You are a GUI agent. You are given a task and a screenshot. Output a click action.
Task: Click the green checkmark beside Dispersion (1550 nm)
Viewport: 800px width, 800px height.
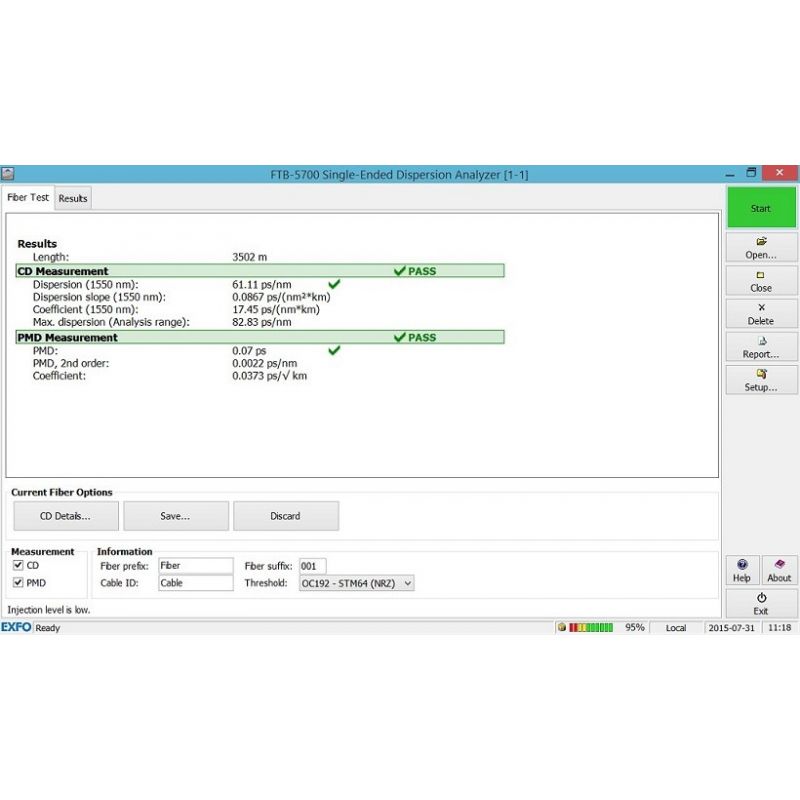click(334, 284)
